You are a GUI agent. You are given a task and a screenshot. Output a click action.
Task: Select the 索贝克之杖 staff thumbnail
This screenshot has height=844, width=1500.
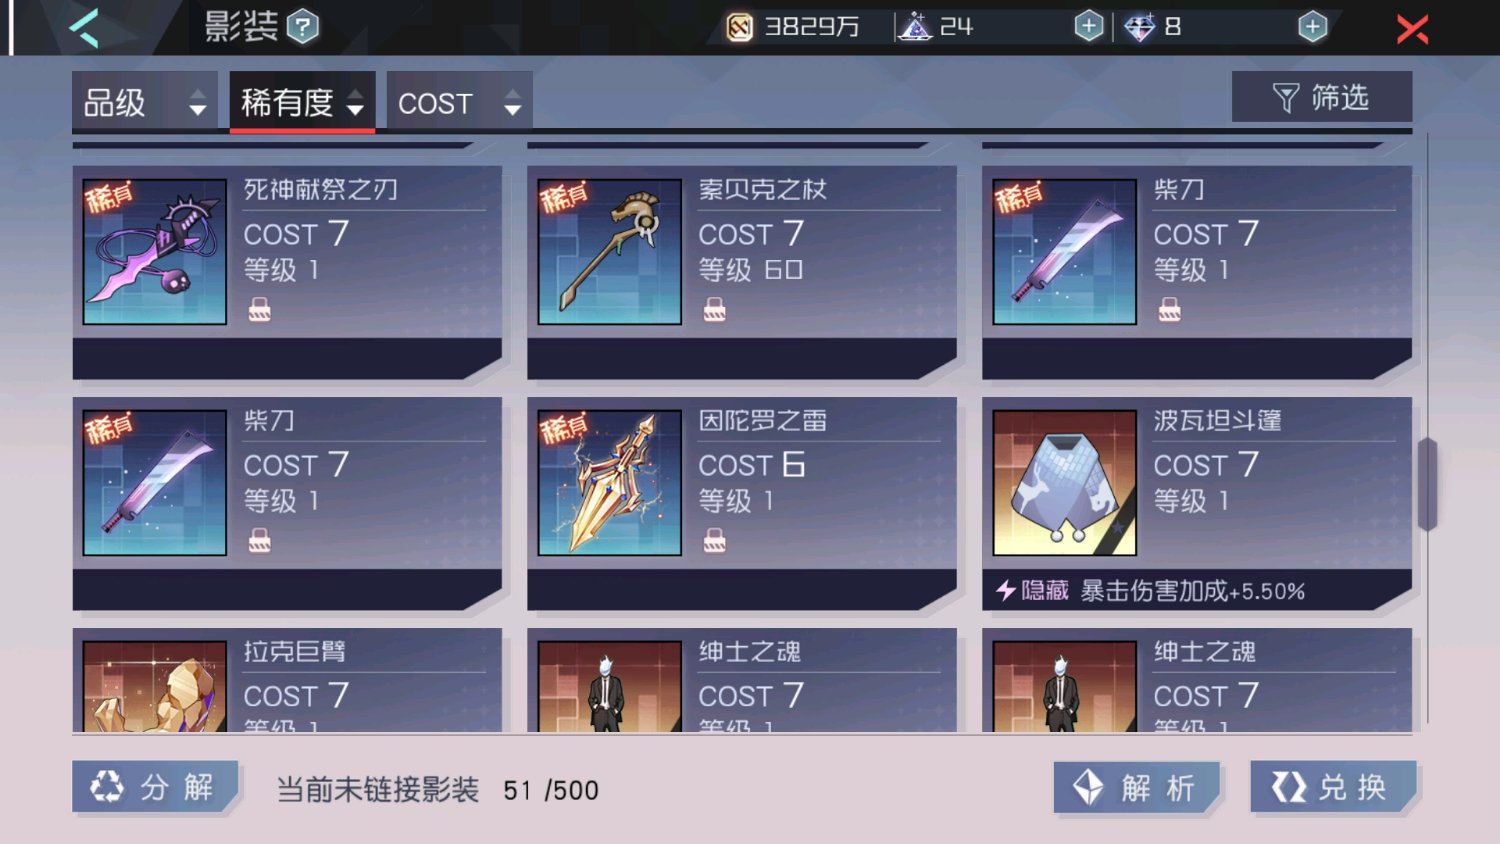[610, 252]
